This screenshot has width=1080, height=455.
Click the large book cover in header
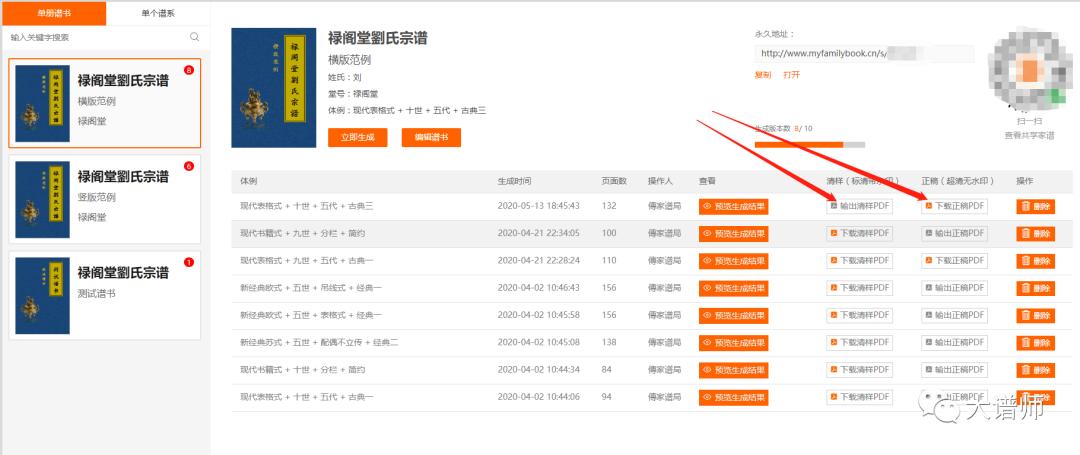[273, 88]
